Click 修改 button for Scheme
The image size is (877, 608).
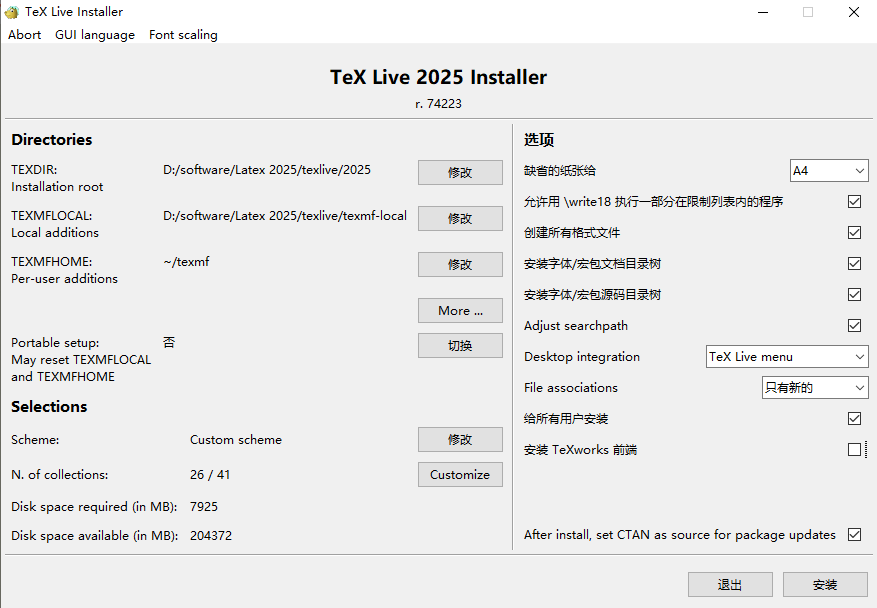point(460,440)
